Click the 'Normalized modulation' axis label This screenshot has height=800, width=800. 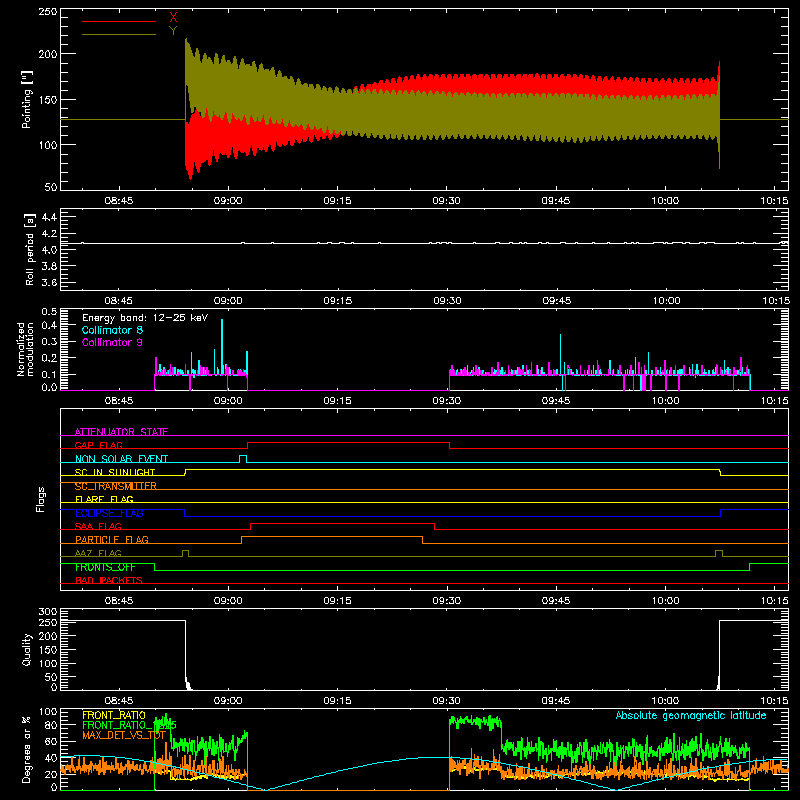[26, 349]
